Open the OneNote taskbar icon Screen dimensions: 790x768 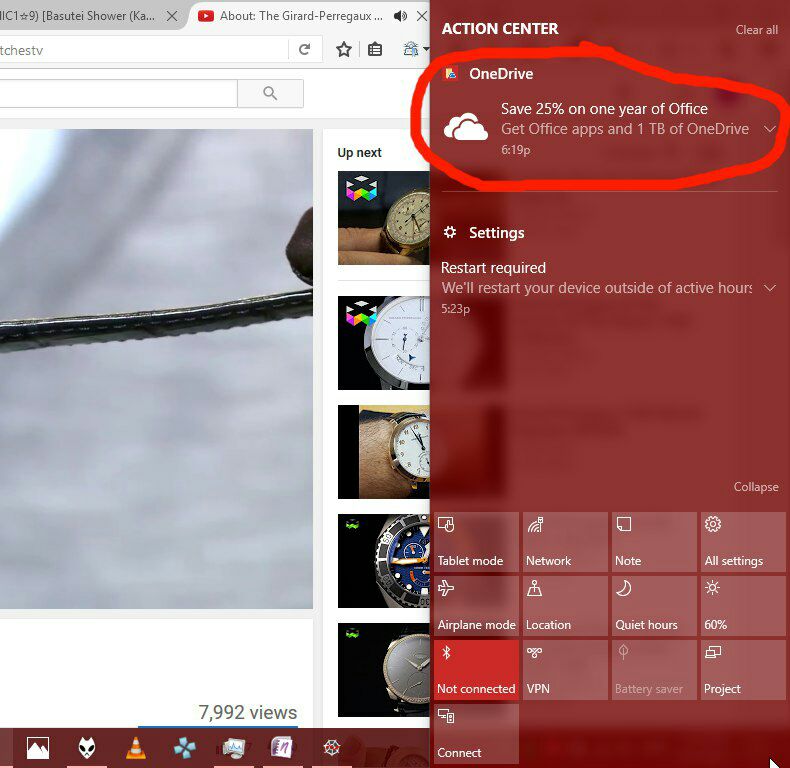pyautogui.click(x=282, y=748)
